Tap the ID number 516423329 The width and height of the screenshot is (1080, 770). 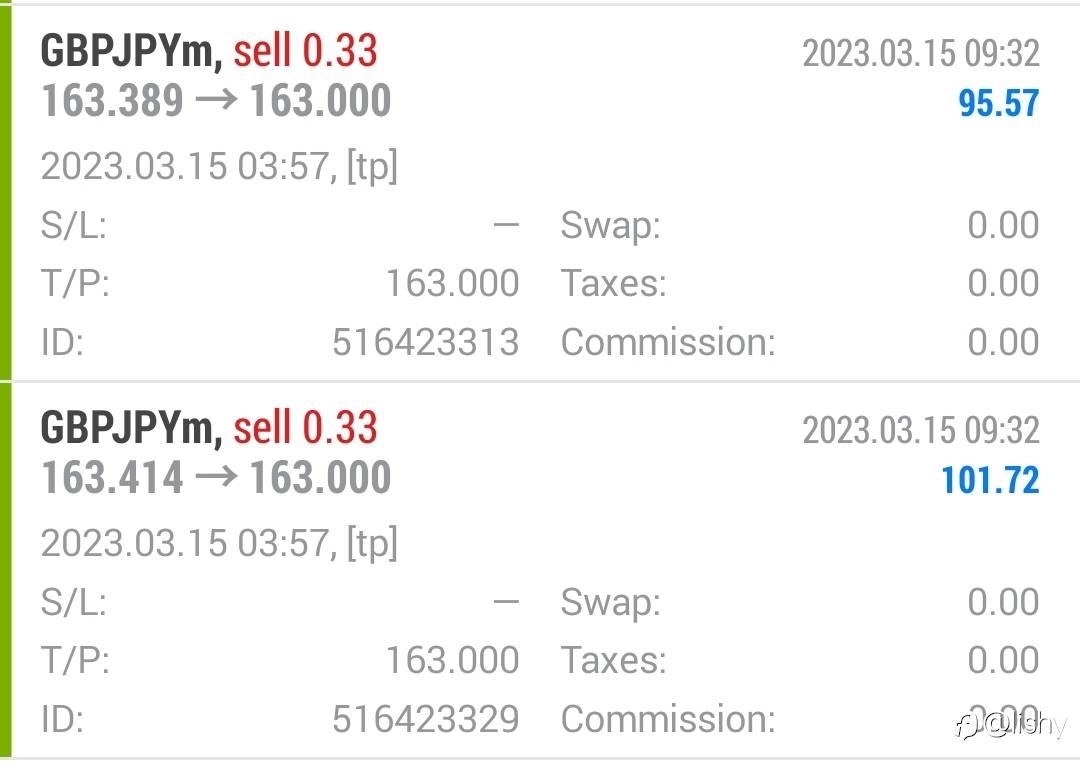pyautogui.click(x=425, y=719)
